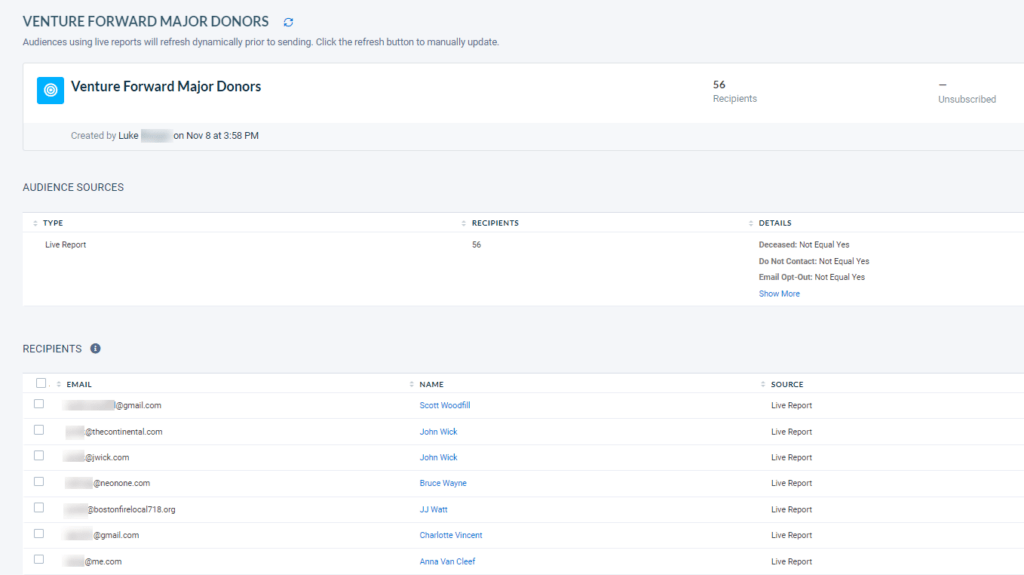Check the Bruce Wayne row checkbox
The height and width of the screenshot is (575, 1024).
tap(39, 482)
